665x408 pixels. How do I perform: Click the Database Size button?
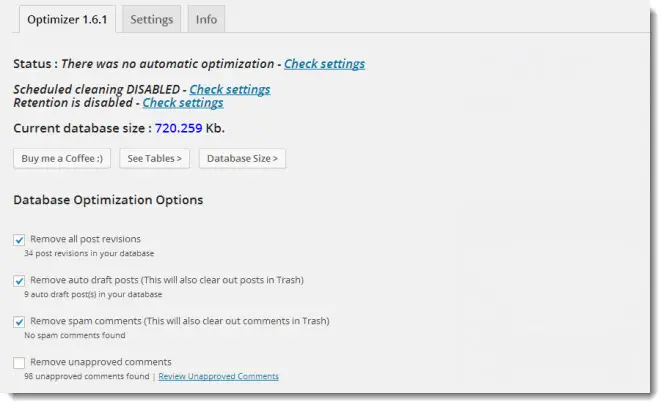point(242,158)
